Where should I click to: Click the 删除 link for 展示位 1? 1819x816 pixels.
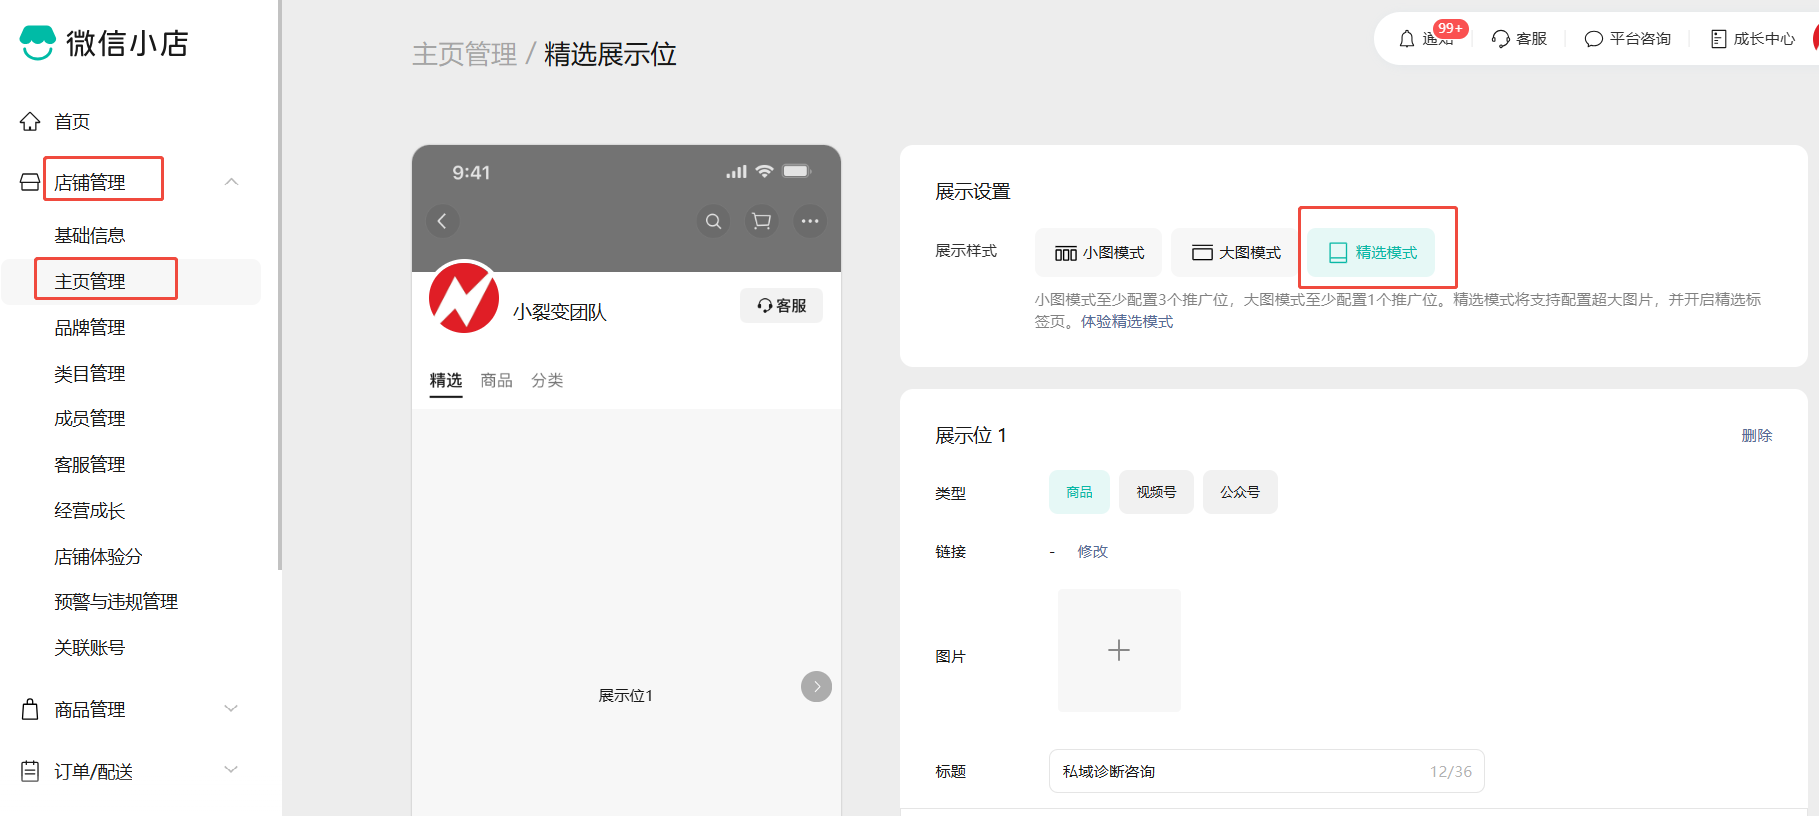tap(1756, 436)
